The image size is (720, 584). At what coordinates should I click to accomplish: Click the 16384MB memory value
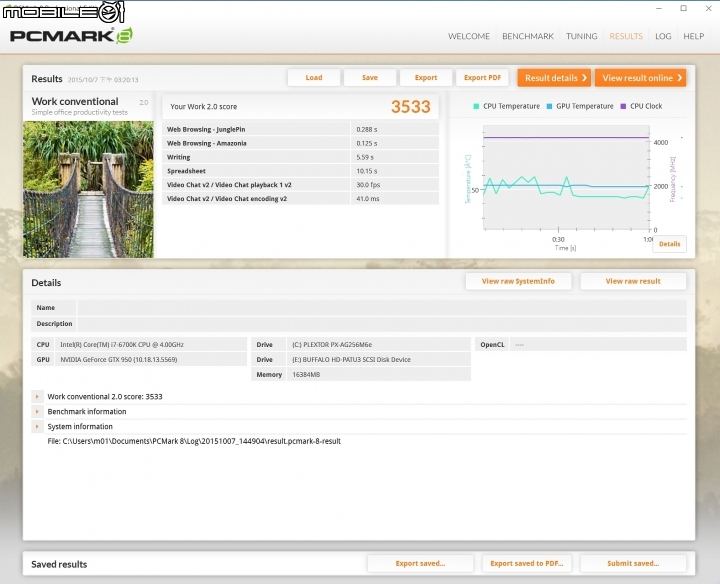(379, 375)
